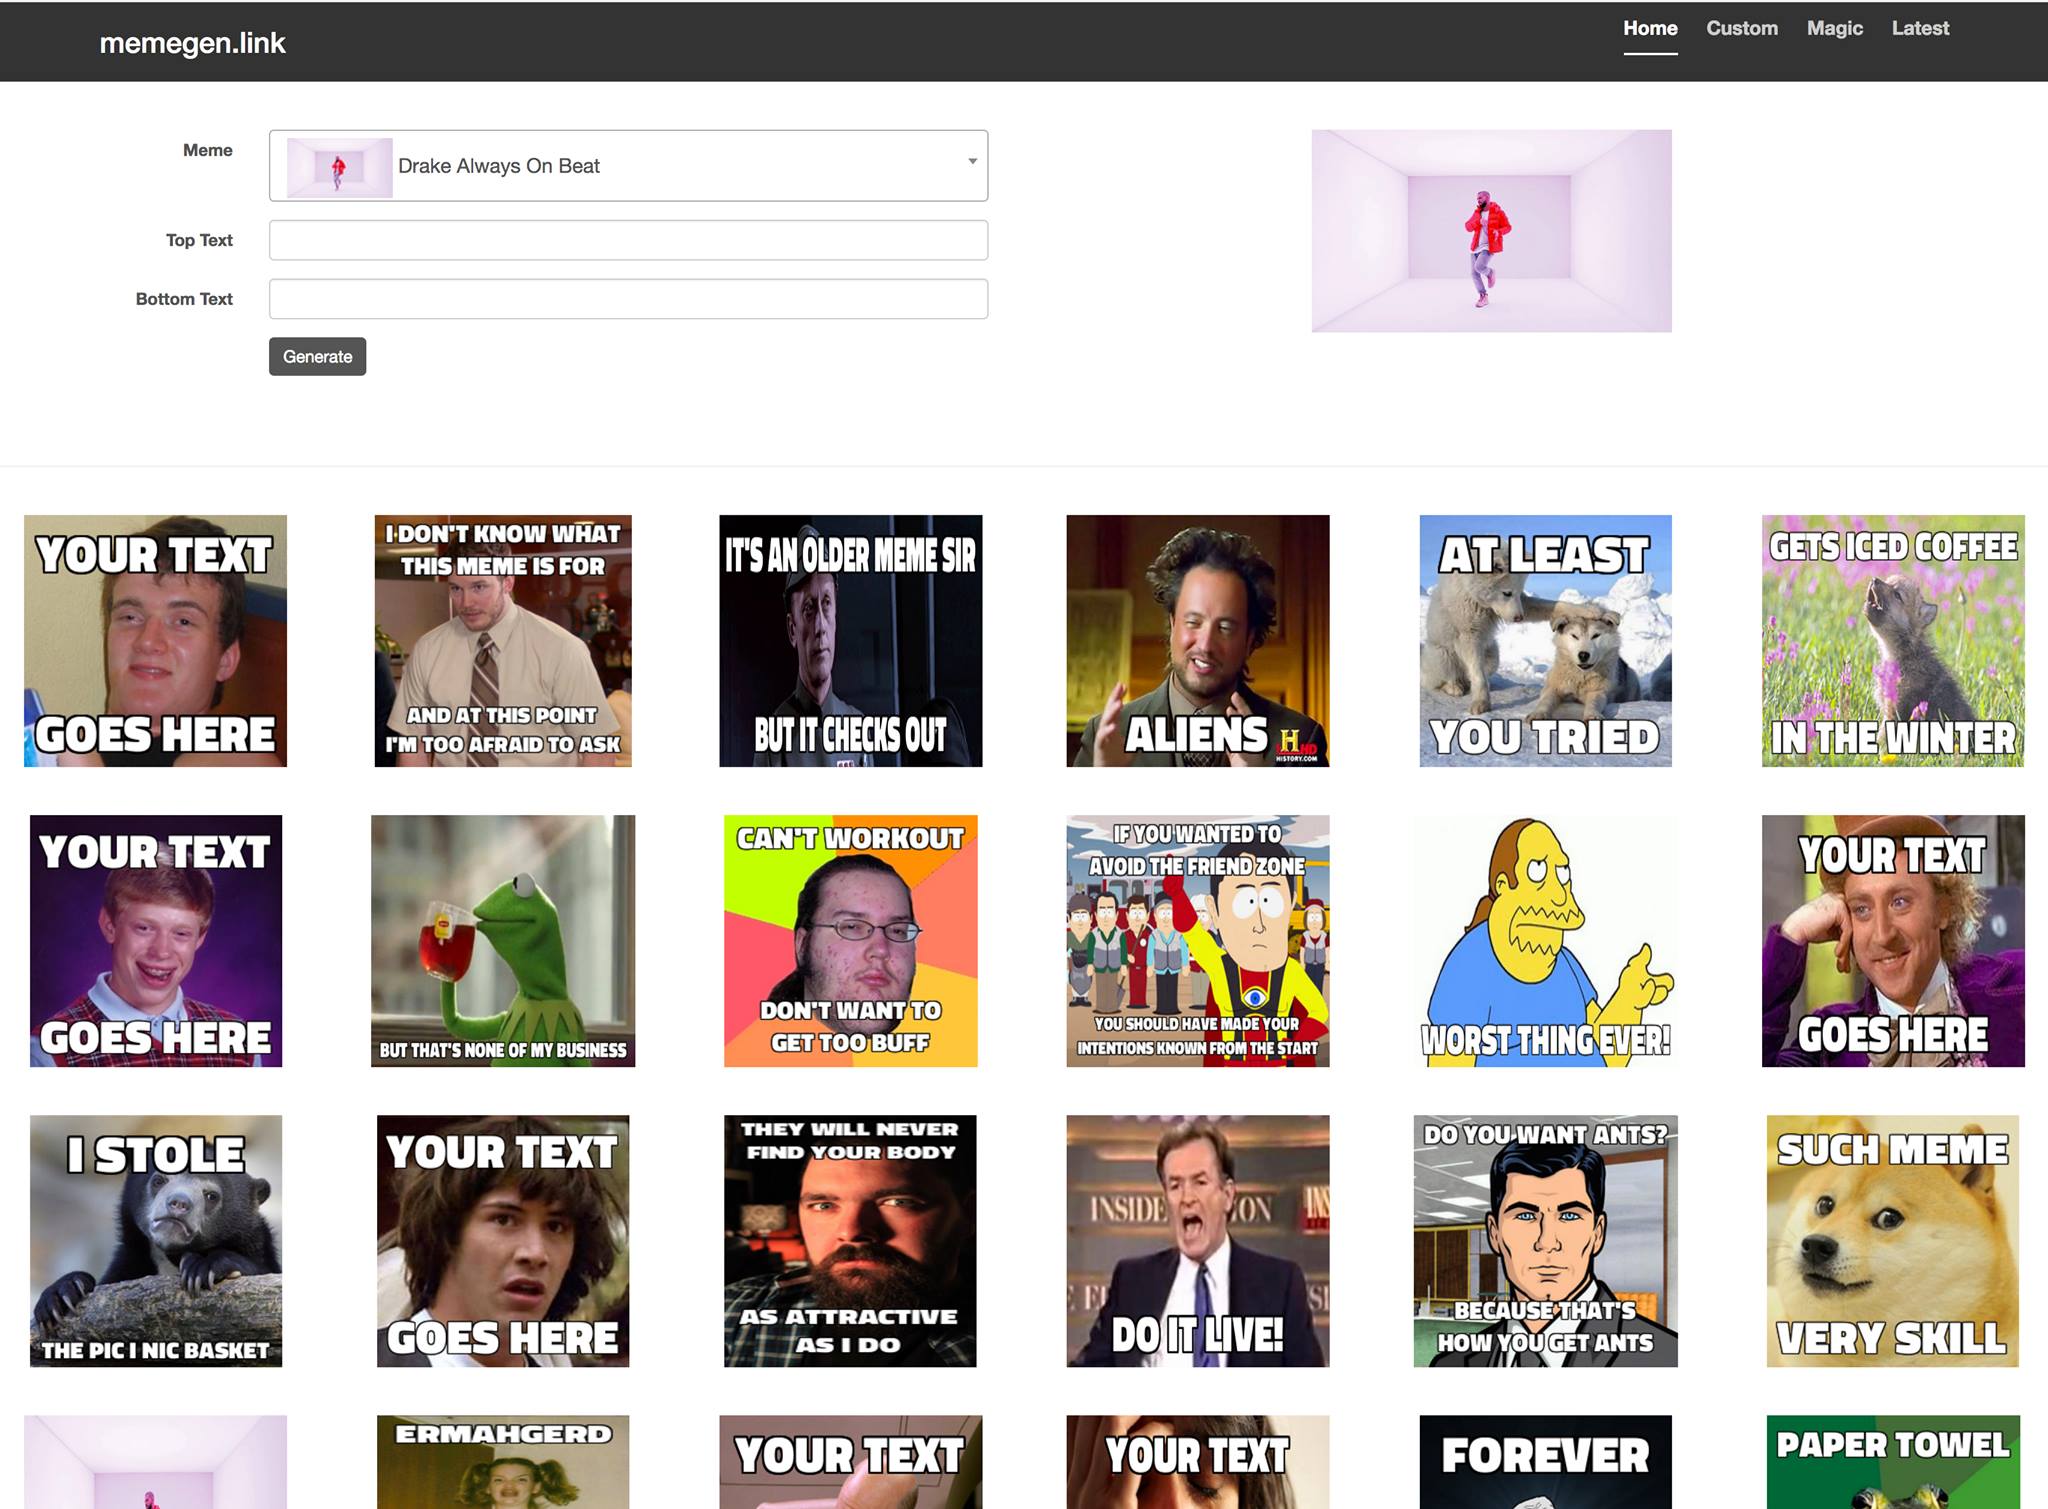
Task: Open the Home nav tab
Action: (1650, 29)
